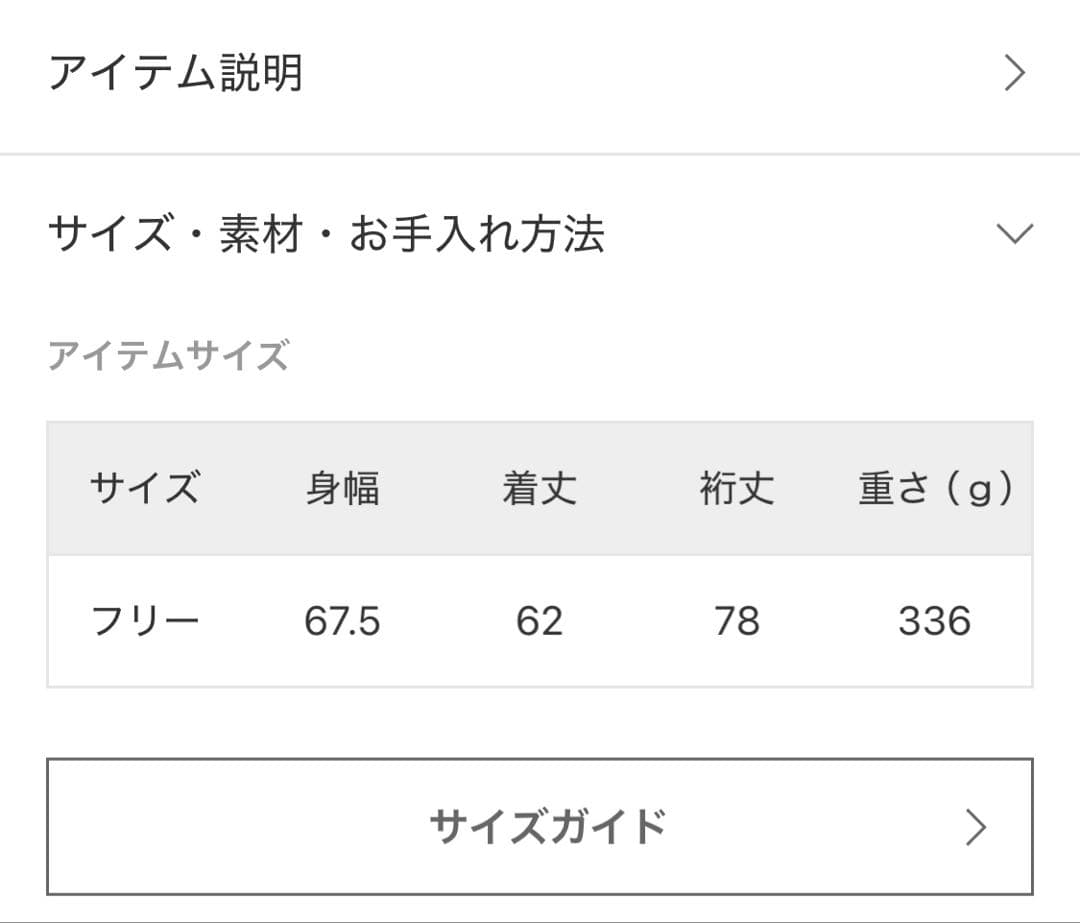The height and width of the screenshot is (923, 1080).
Task: Click the フリー size cell
Action: pyautogui.click(x=145, y=620)
